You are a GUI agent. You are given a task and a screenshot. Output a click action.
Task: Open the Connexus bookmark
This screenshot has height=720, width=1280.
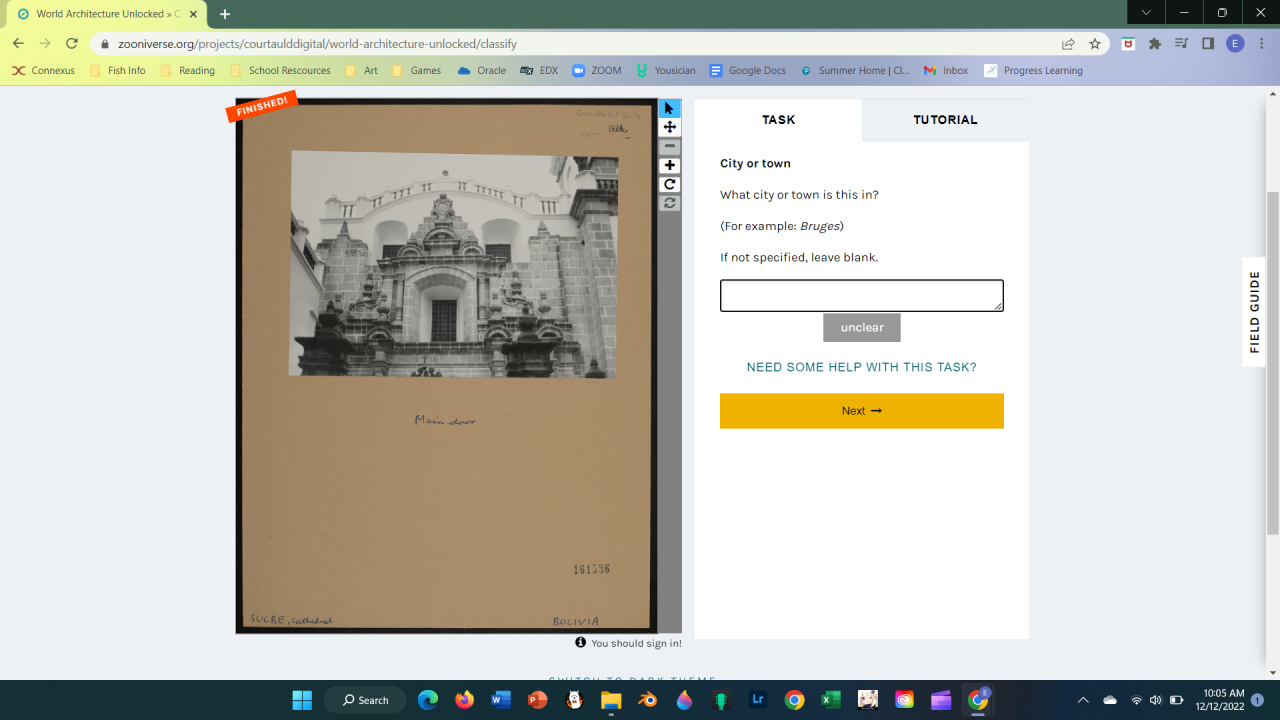tap(44, 71)
